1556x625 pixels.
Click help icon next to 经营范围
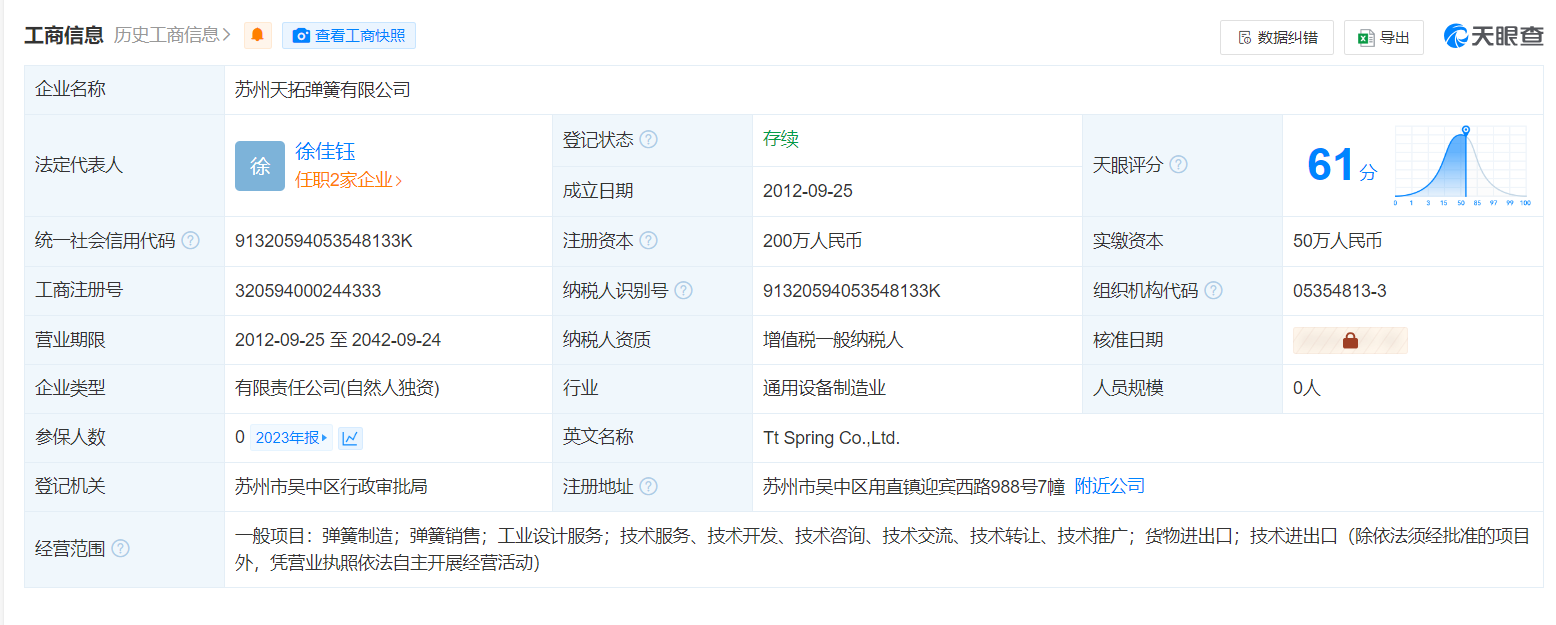(120, 549)
